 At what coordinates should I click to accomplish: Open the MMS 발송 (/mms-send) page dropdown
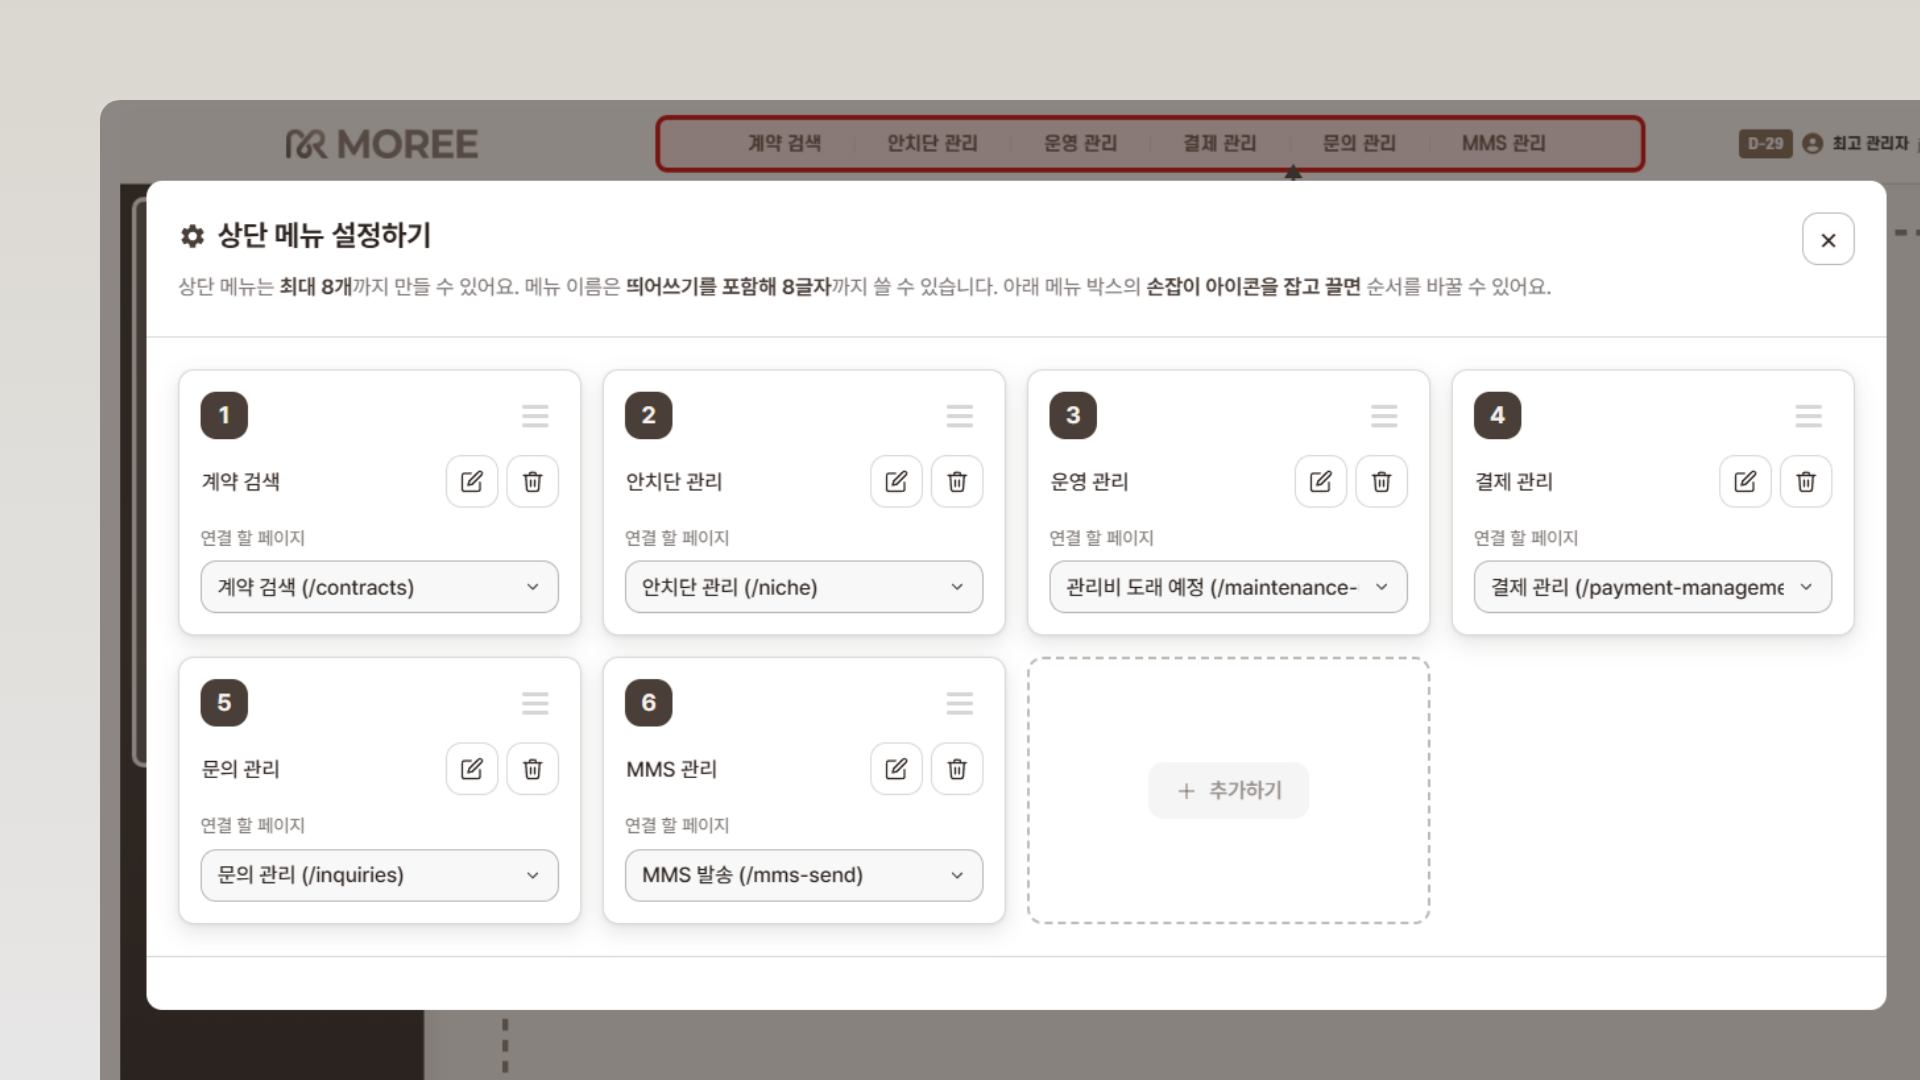point(804,875)
